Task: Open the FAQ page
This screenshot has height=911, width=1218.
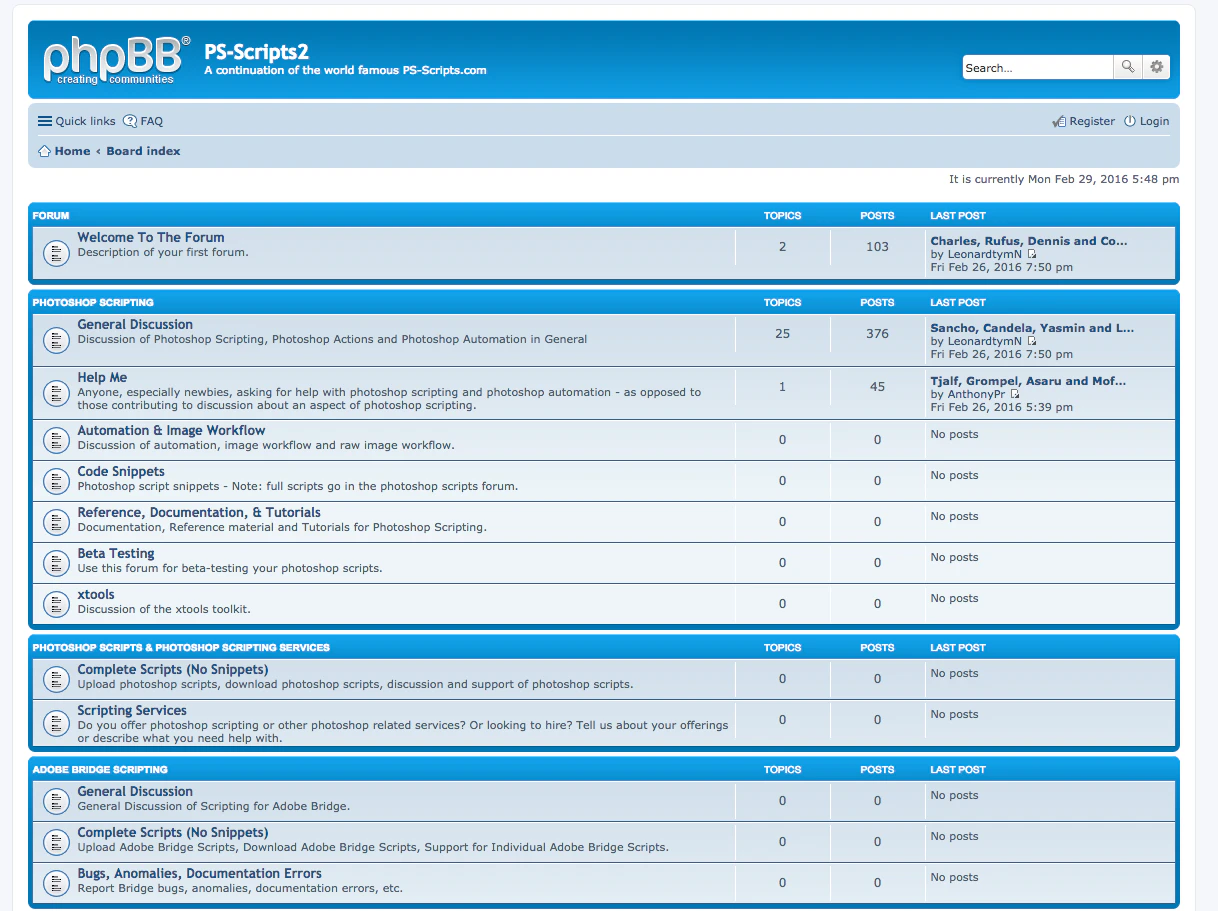Action: coord(143,121)
